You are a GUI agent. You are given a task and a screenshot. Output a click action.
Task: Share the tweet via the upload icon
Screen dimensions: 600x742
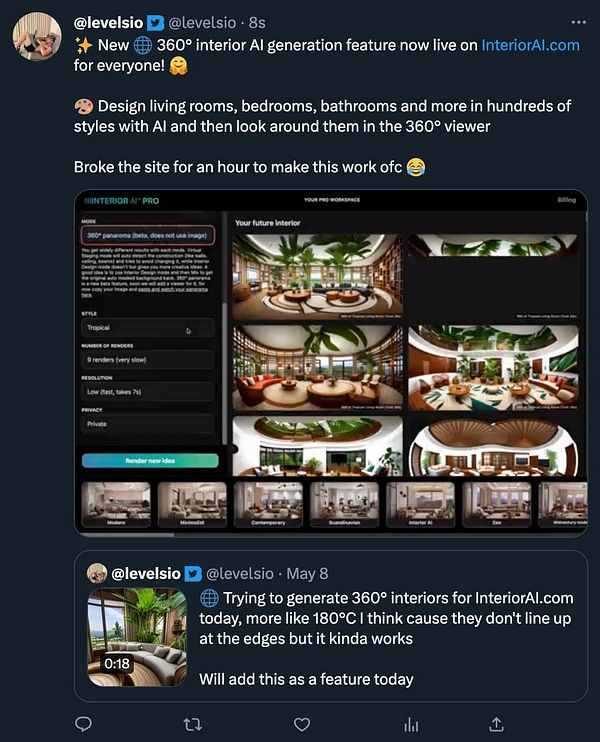(496, 724)
